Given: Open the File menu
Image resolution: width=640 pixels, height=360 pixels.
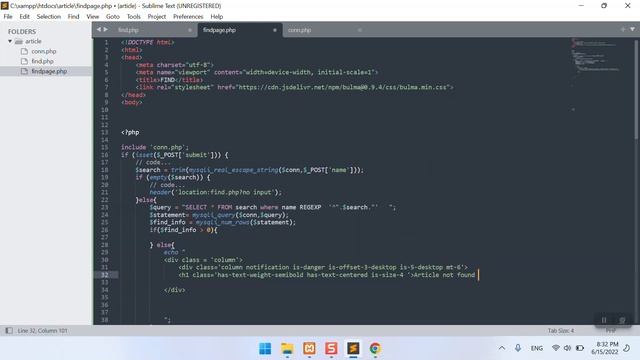Looking at the screenshot, I should pyautogui.click(x=8, y=17).
